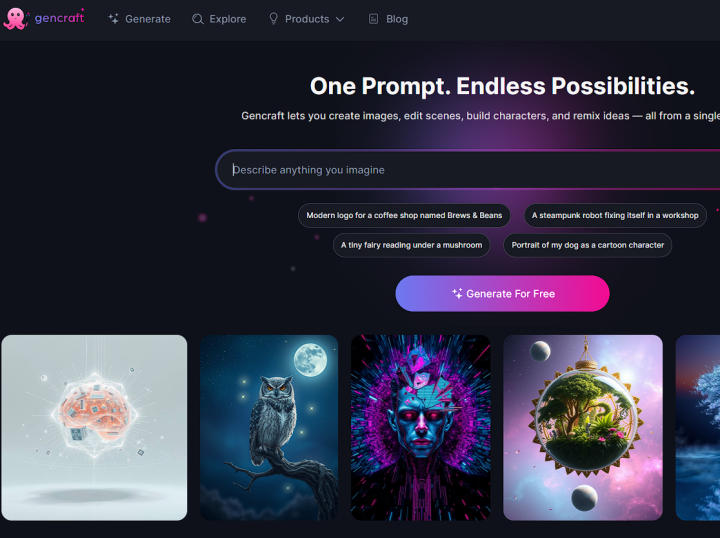Image resolution: width=720 pixels, height=538 pixels.
Task: Open the Explore nav item
Action: pyautogui.click(x=219, y=19)
